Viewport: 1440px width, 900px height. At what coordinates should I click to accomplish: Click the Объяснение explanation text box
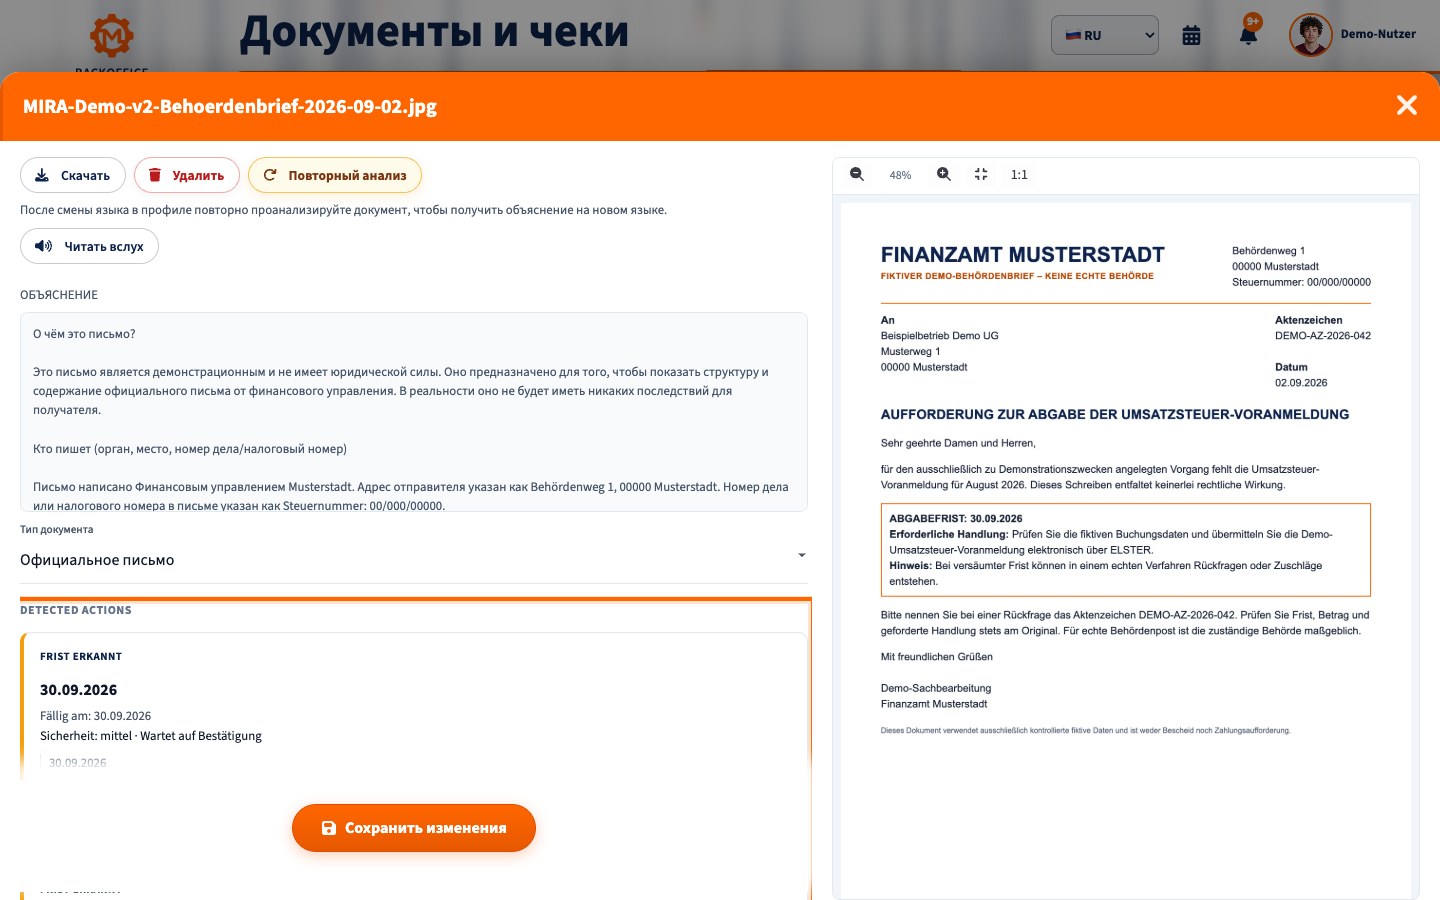click(x=414, y=412)
